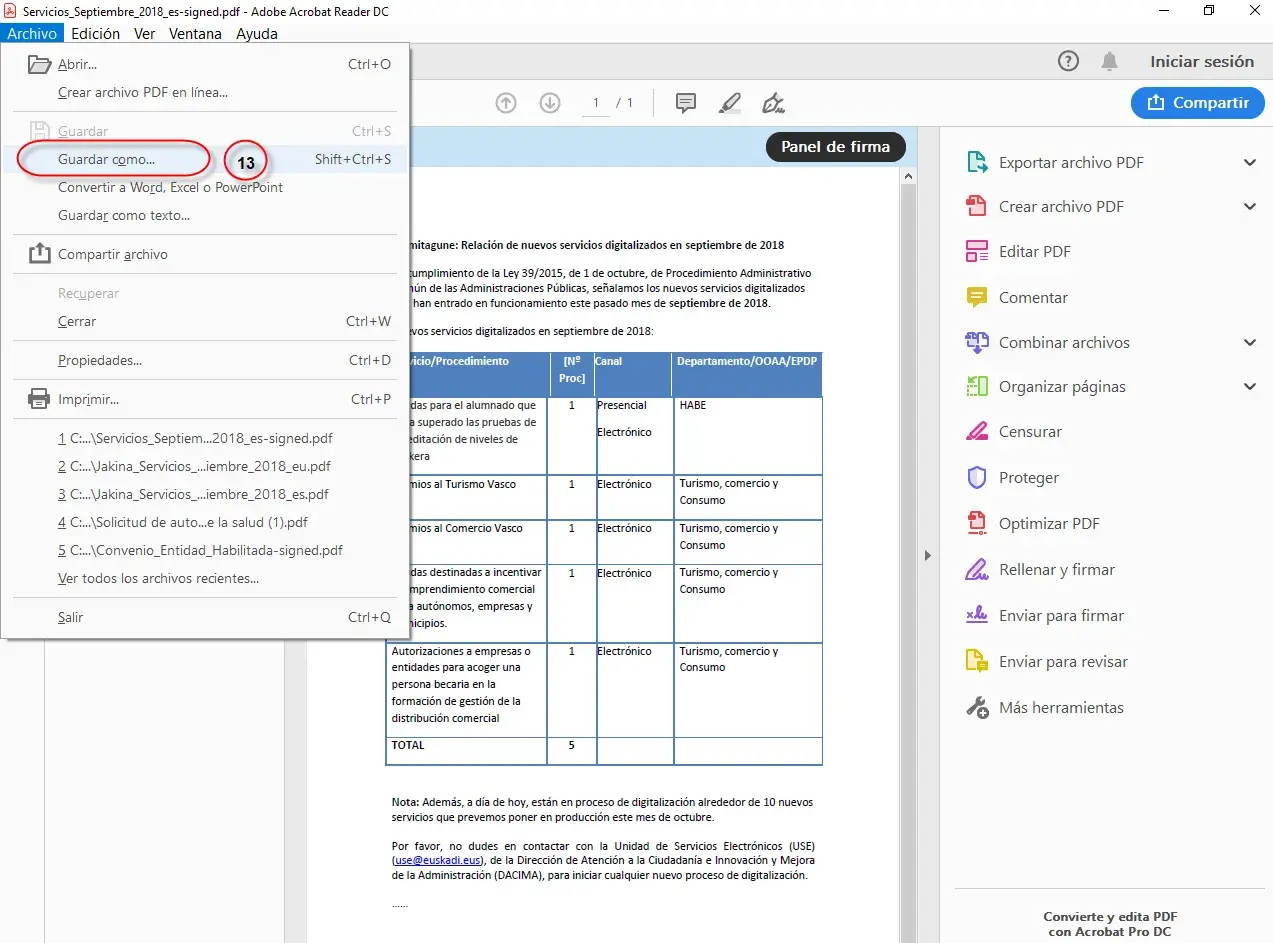The width and height of the screenshot is (1273, 943).
Task: Collapse the right tools pane arrow
Action: pos(927,555)
